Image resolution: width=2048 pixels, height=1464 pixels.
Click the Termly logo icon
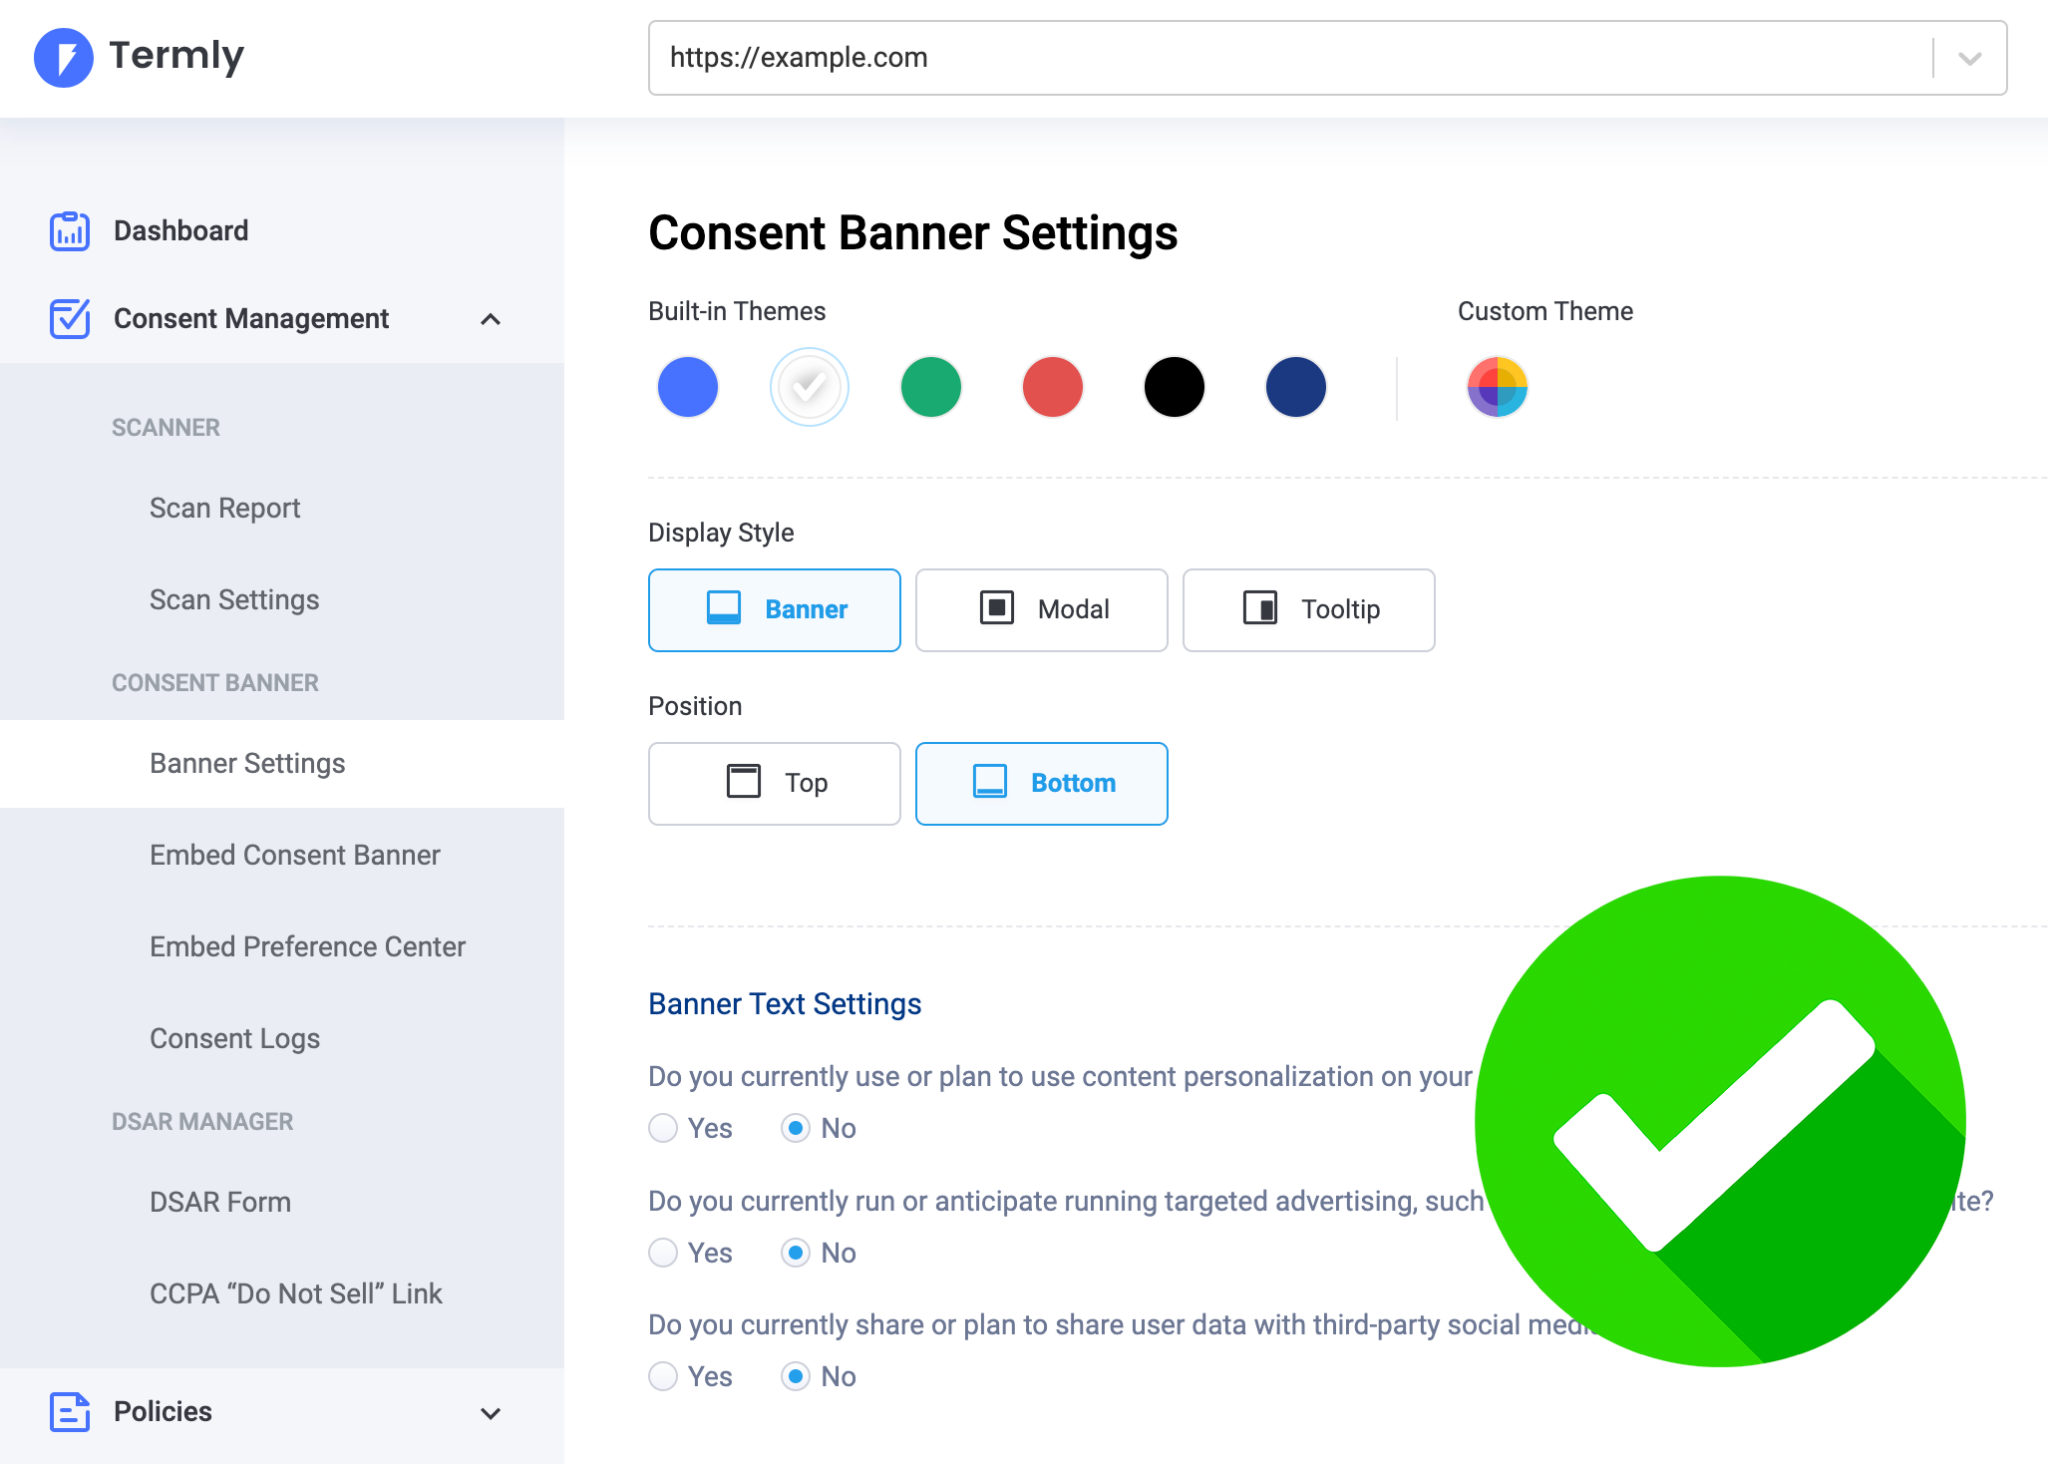pyautogui.click(x=63, y=57)
